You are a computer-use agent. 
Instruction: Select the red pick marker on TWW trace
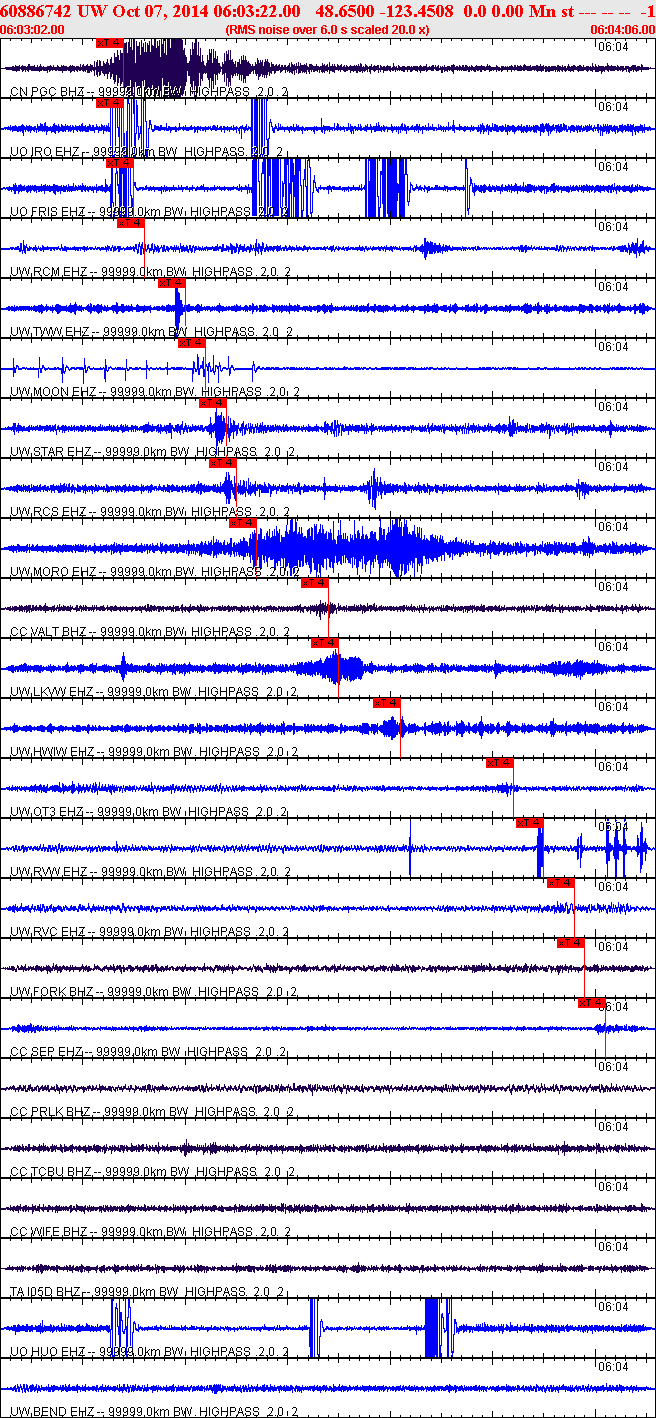[x=172, y=283]
